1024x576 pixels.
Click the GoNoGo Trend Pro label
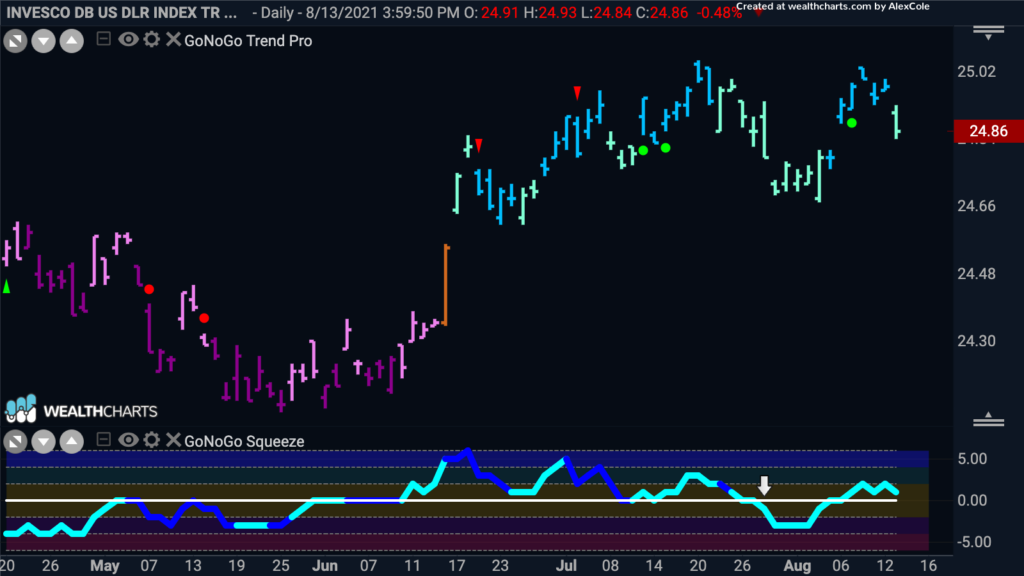pos(248,40)
